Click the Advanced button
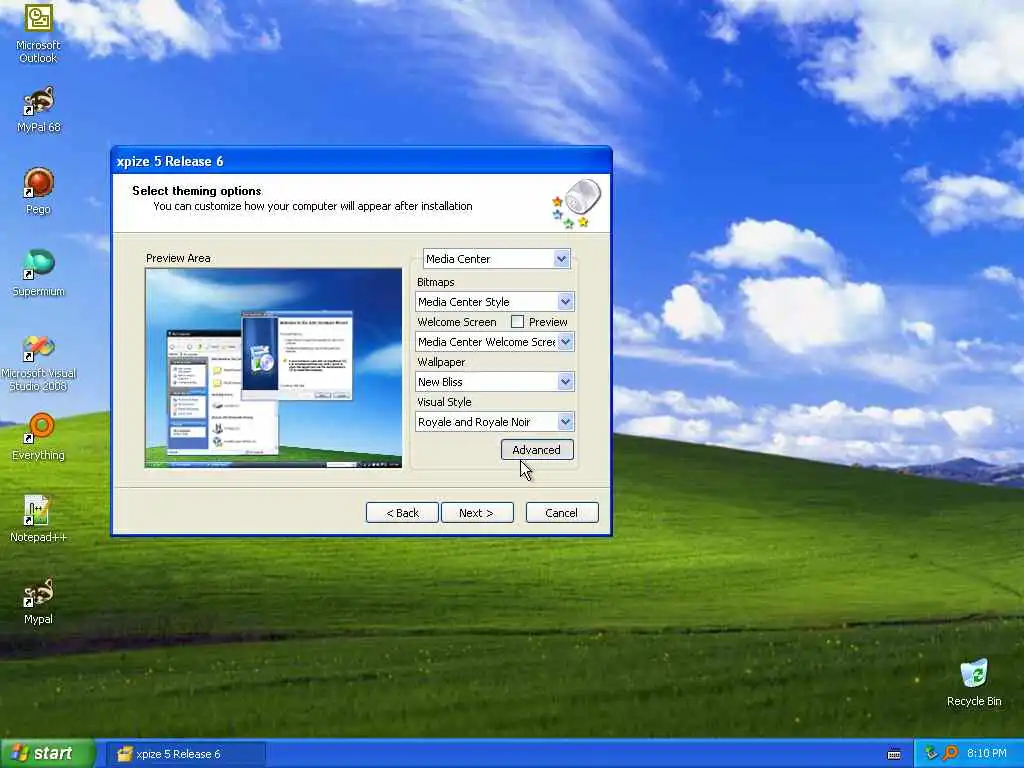This screenshot has width=1024, height=768. [537, 449]
